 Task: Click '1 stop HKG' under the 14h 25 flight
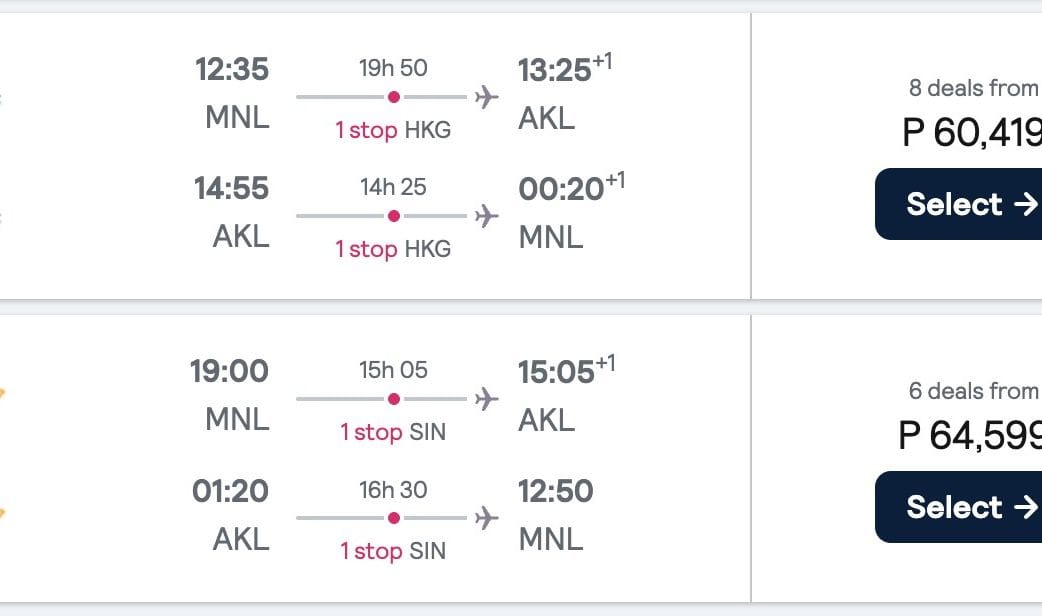pyautogui.click(x=393, y=249)
